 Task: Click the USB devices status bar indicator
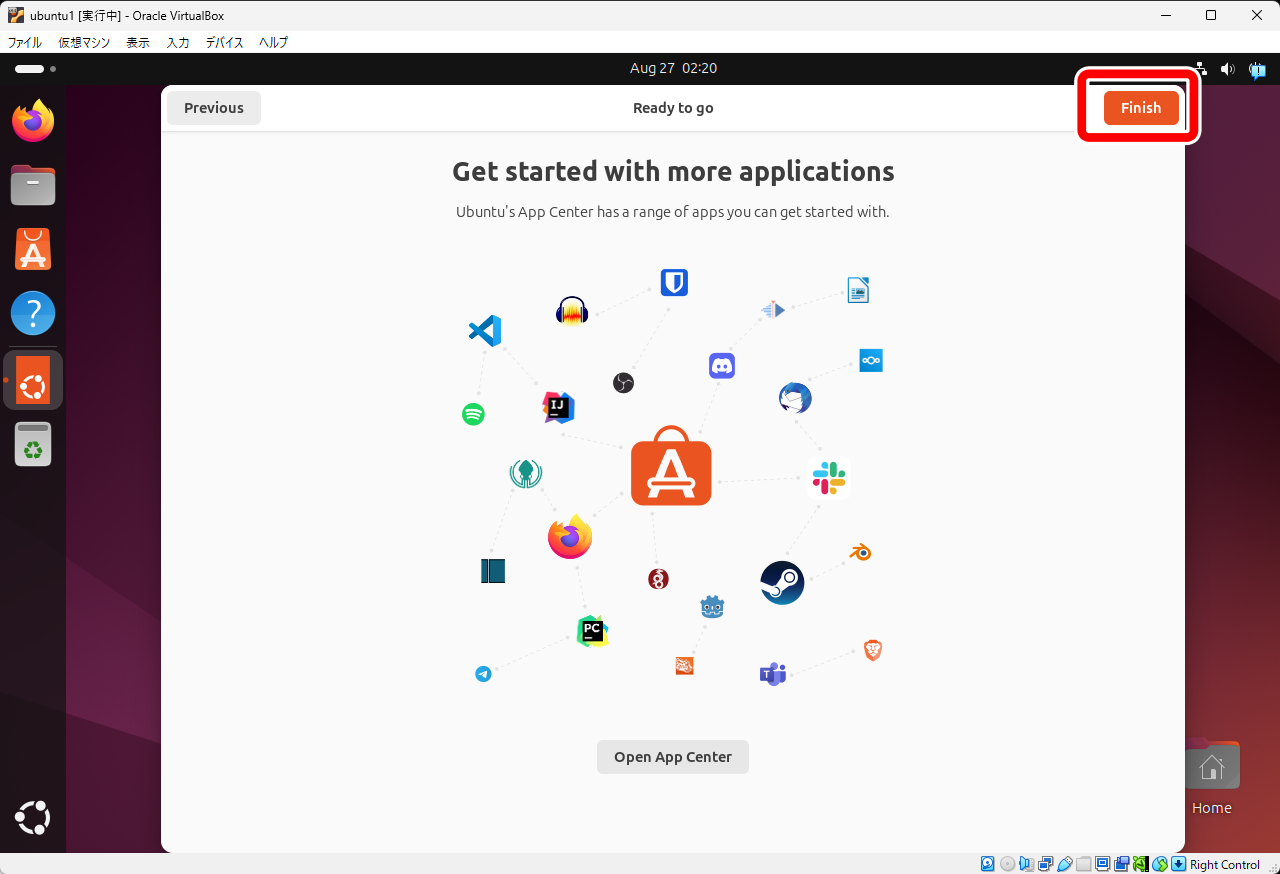1064,864
